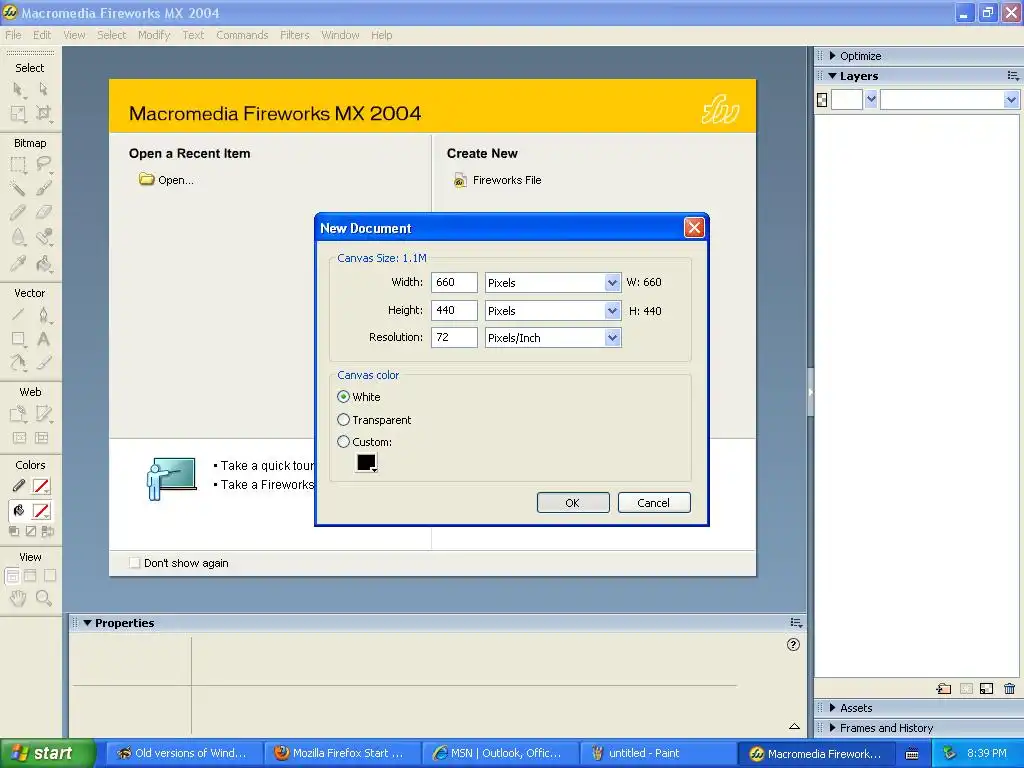
Task: Open the Modify menu
Action: click(154, 35)
